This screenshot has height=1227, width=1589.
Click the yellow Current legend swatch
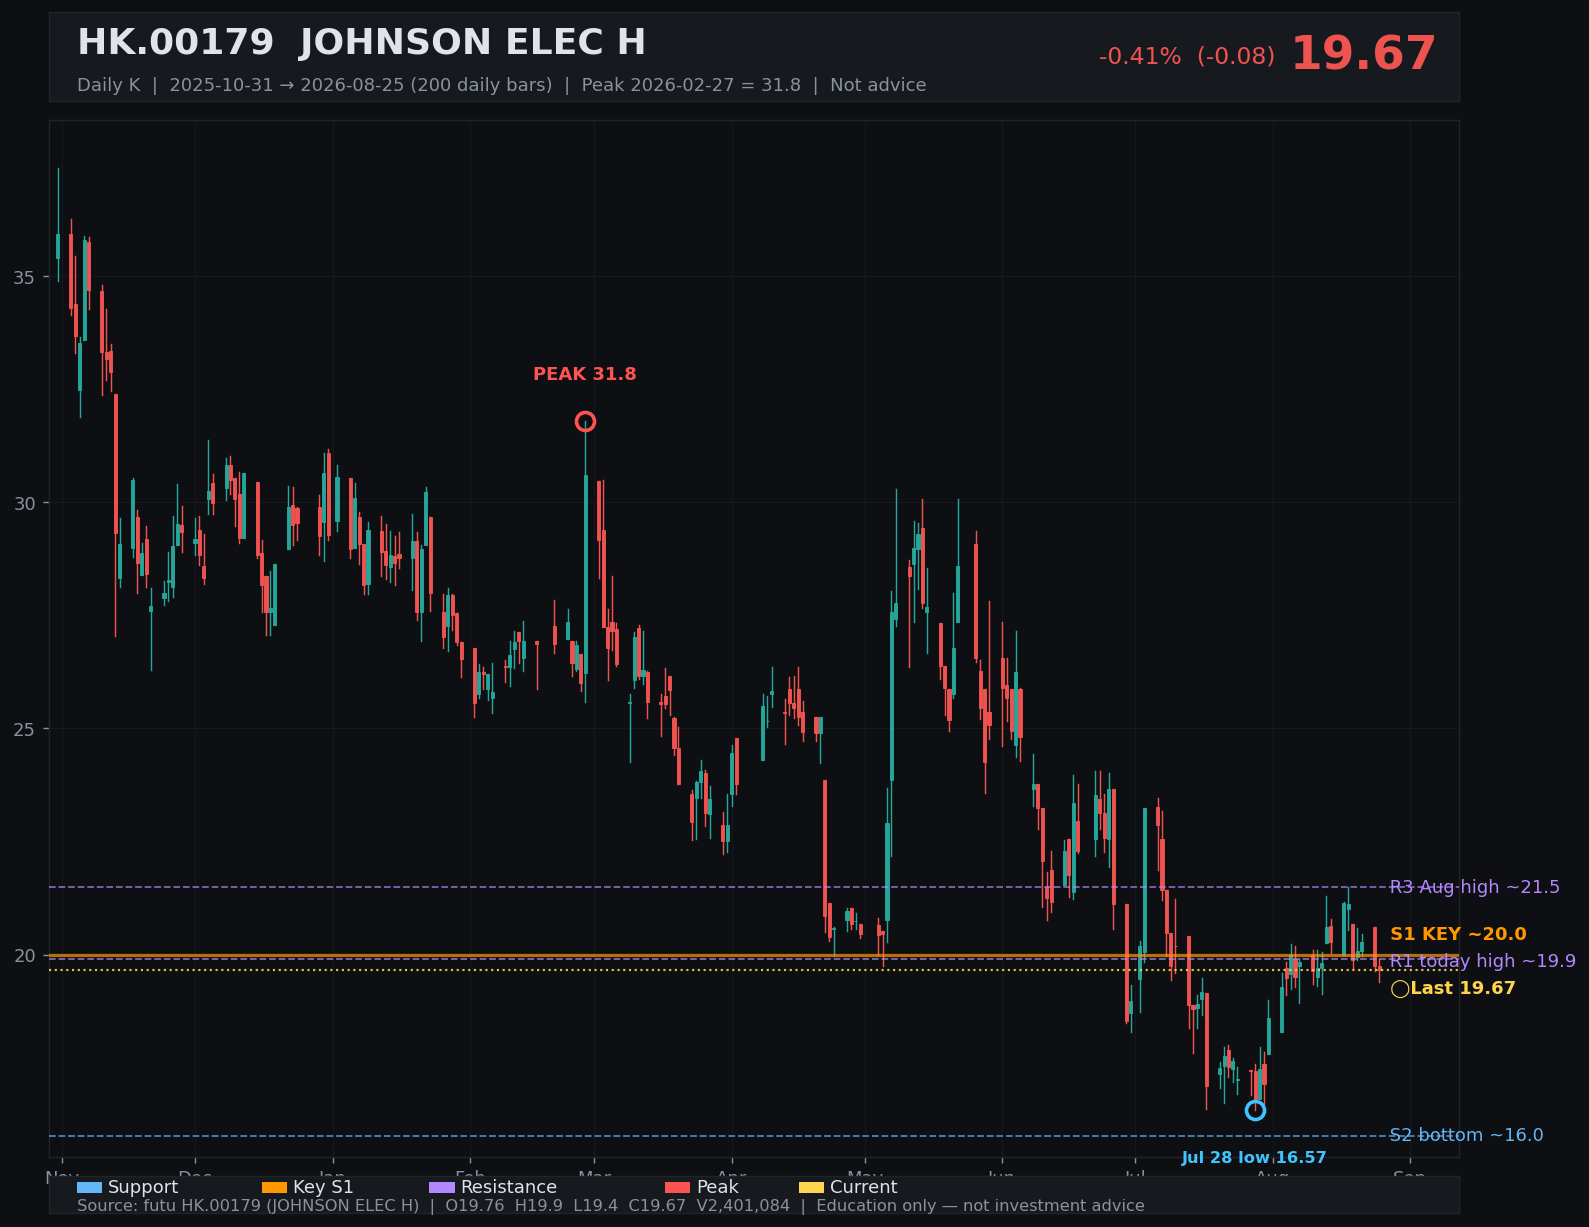811,1187
